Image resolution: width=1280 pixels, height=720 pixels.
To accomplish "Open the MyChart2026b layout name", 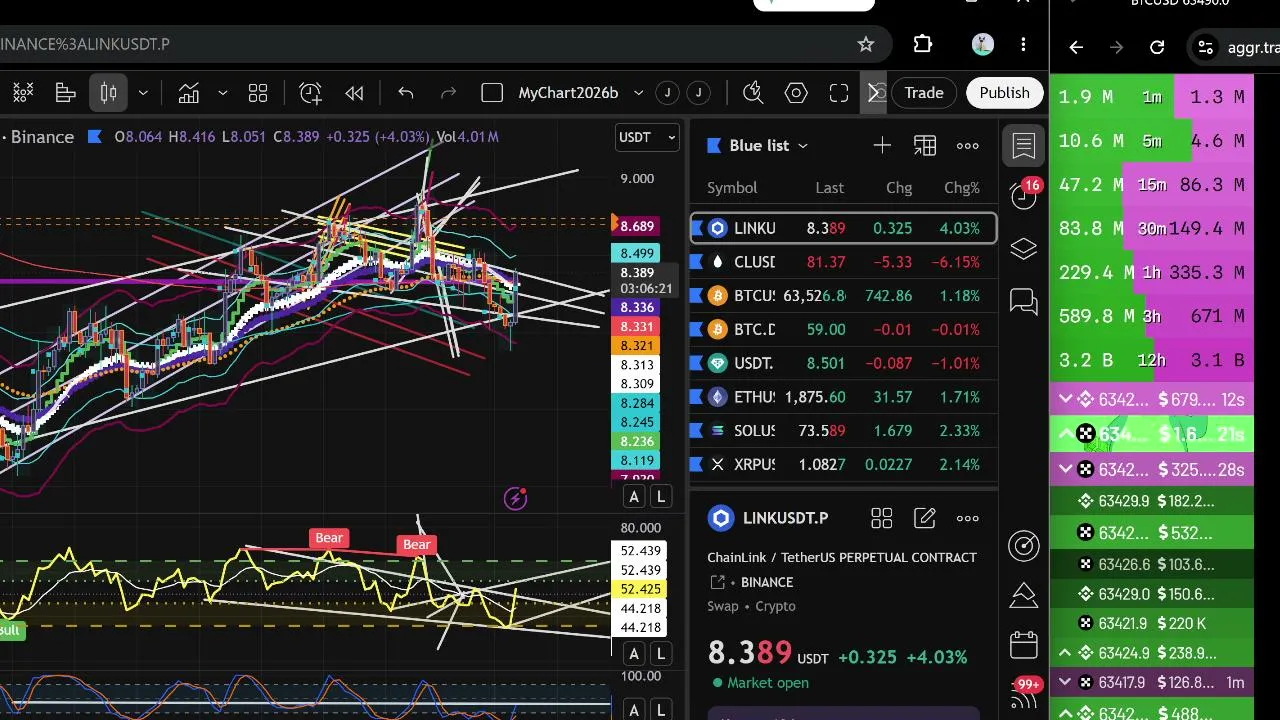I will (568, 93).
